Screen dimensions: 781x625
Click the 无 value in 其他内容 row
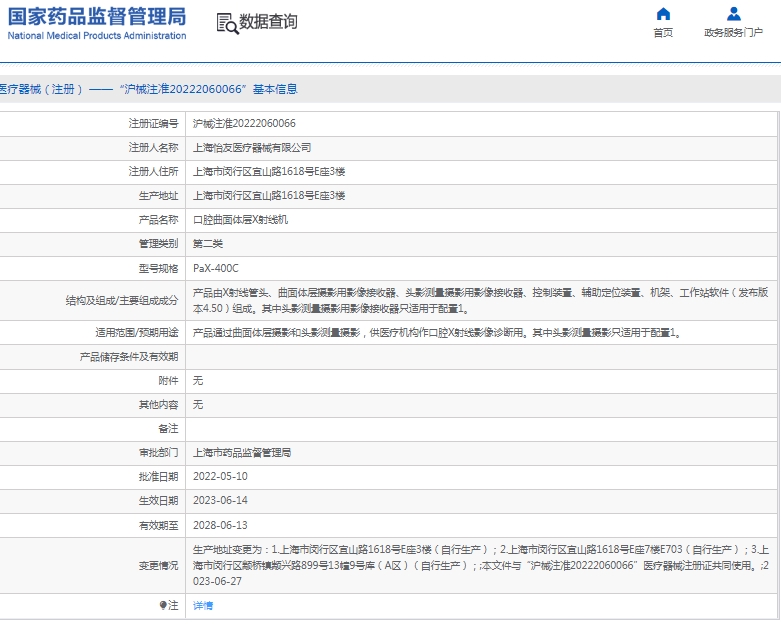point(198,404)
